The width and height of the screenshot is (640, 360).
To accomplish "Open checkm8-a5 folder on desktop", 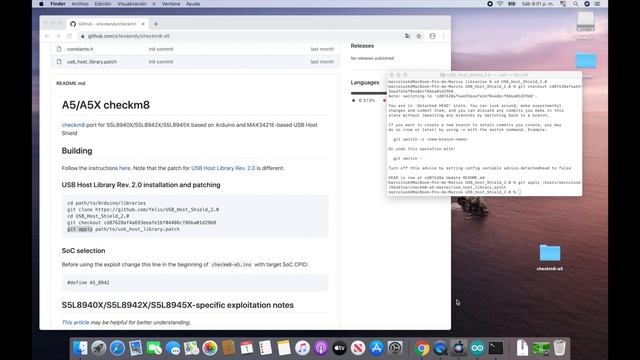I will (549, 257).
